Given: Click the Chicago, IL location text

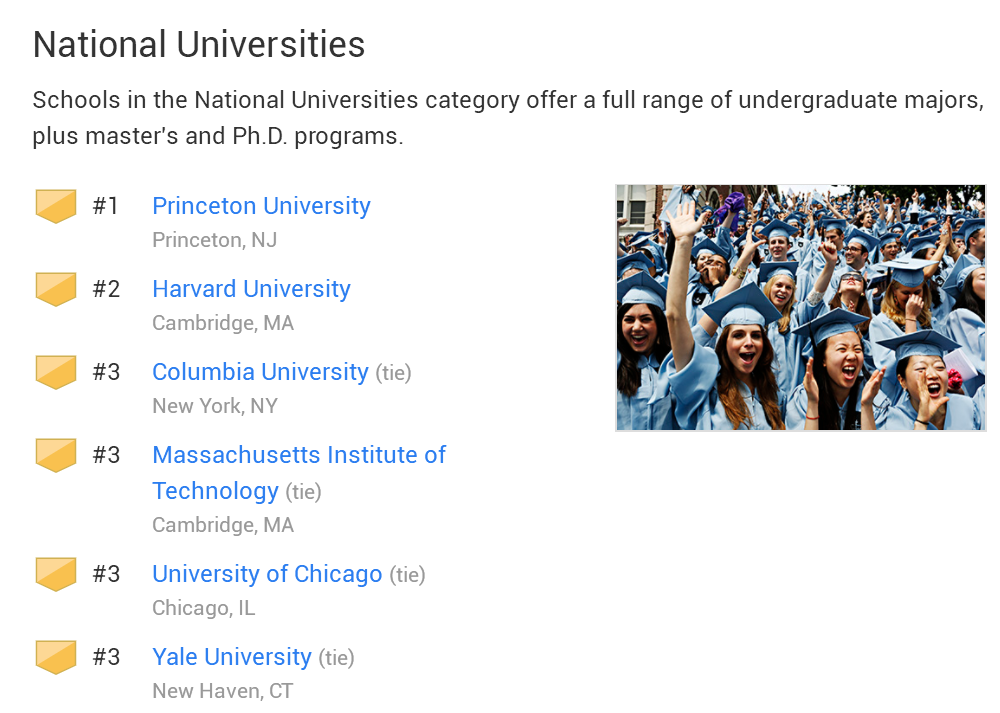Looking at the screenshot, I should pos(203,608).
